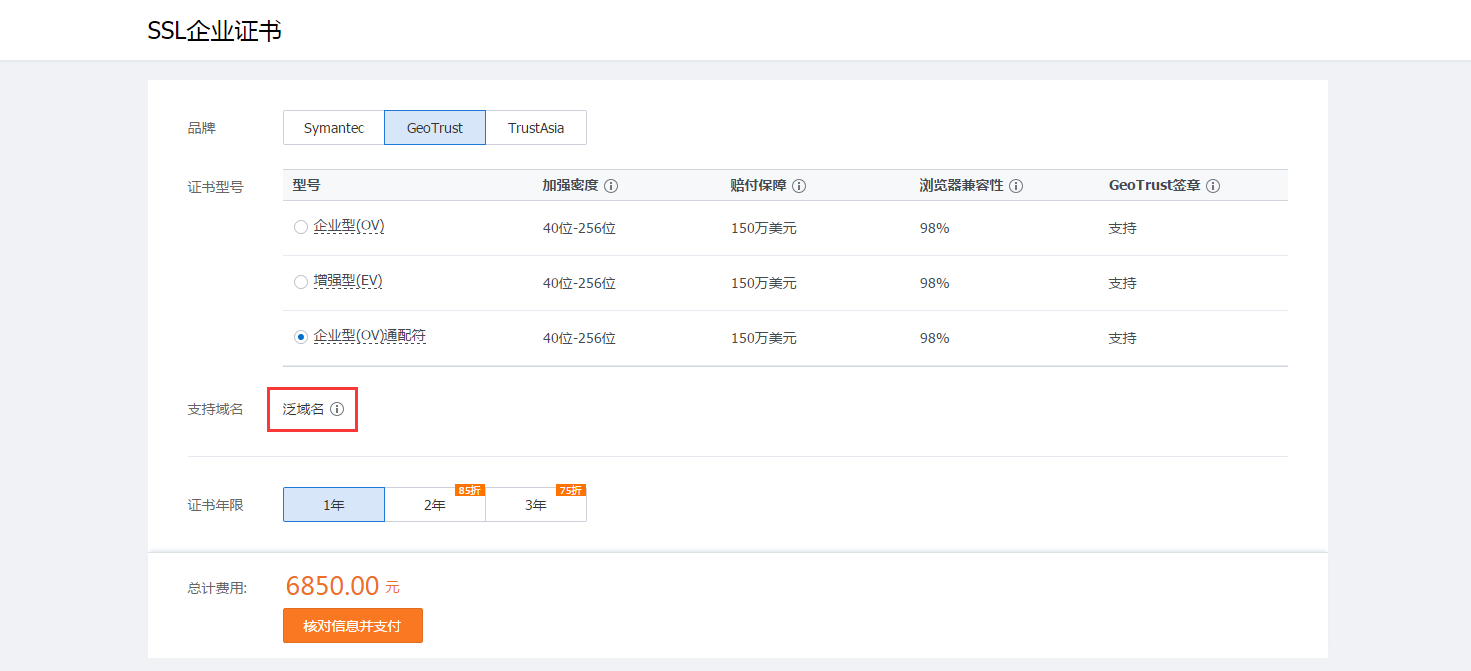Image resolution: width=1471 pixels, height=671 pixels.
Task: Click info icon beside GeoTrust签章 header
Action: pyautogui.click(x=1213, y=186)
